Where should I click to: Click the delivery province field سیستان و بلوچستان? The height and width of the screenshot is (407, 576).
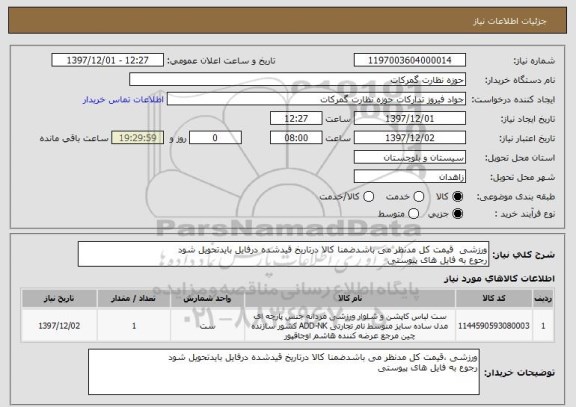point(410,157)
